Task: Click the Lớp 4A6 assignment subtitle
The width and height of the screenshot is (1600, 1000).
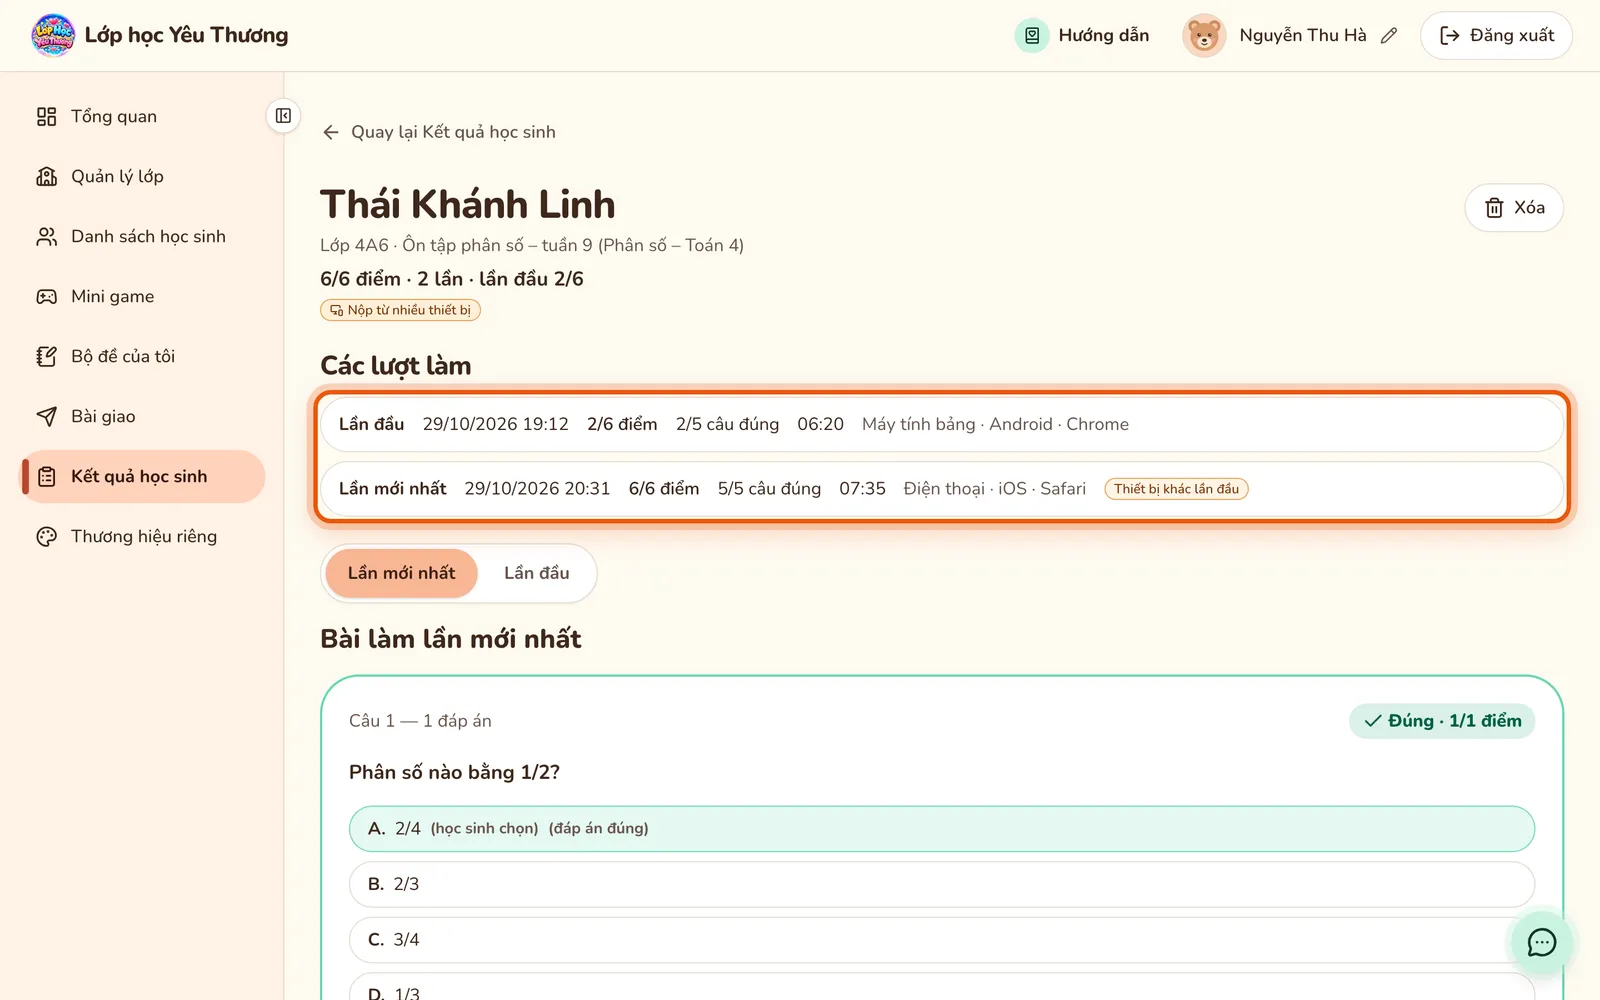Action: click(x=532, y=245)
